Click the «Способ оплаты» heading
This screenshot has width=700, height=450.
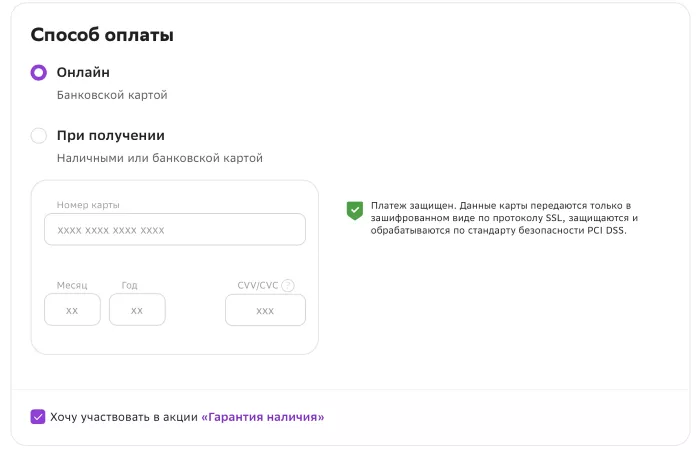tap(102, 35)
